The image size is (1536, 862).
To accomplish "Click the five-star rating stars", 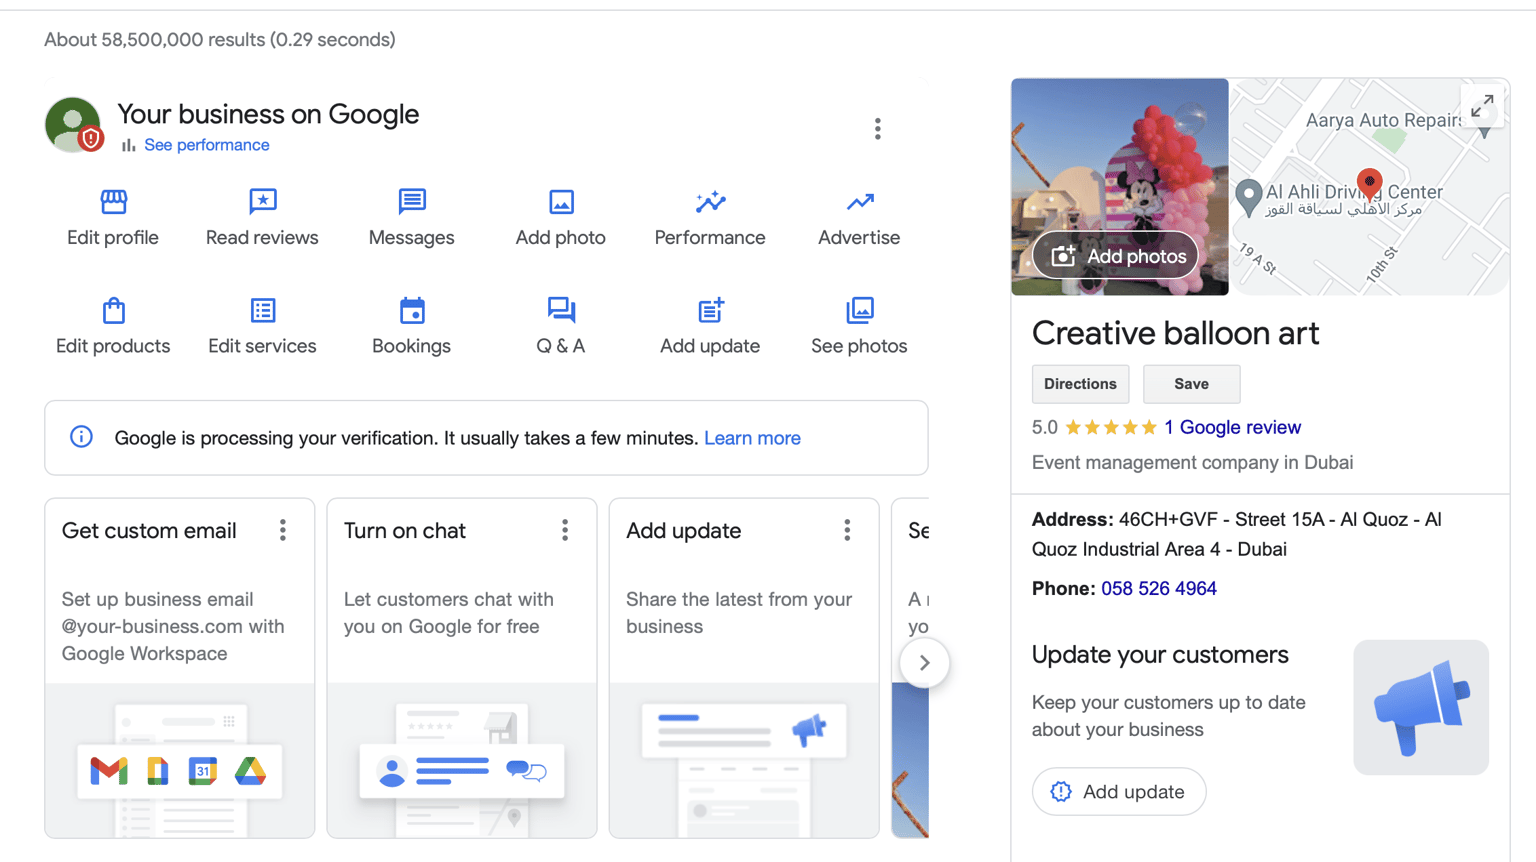I will [1110, 427].
